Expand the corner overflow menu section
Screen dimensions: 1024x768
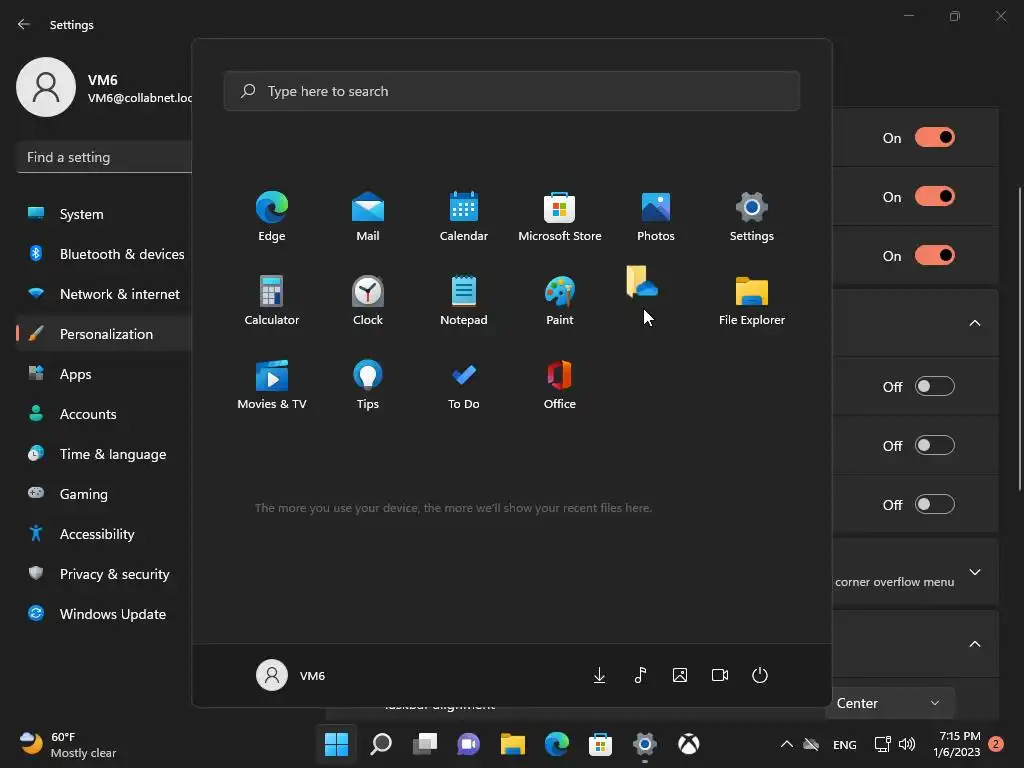(975, 572)
